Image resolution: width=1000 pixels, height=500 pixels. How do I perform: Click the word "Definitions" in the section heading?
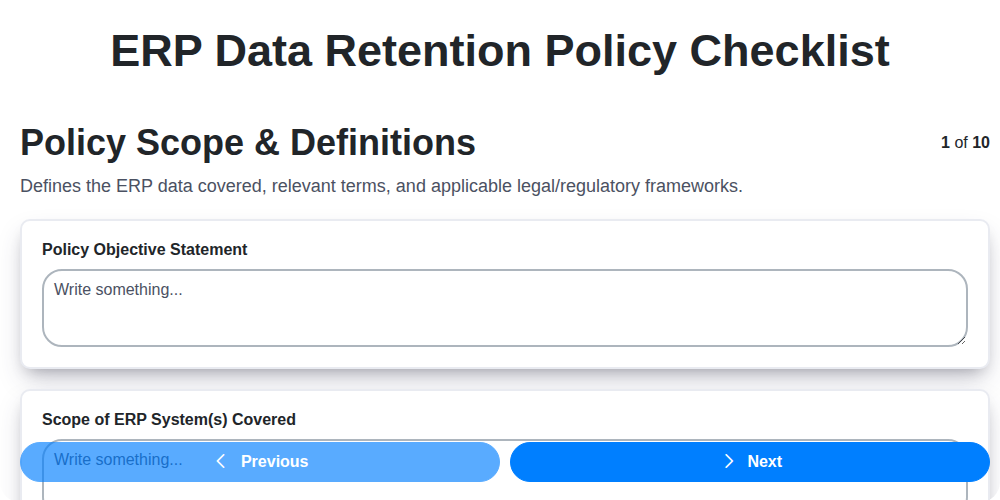tap(382, 143)
